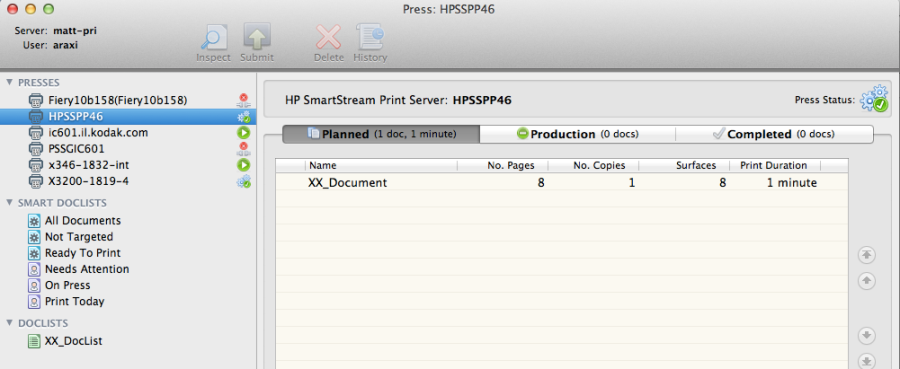900x369 pixels.
Task: Click the On Press list icon
Action: point(34,285)
